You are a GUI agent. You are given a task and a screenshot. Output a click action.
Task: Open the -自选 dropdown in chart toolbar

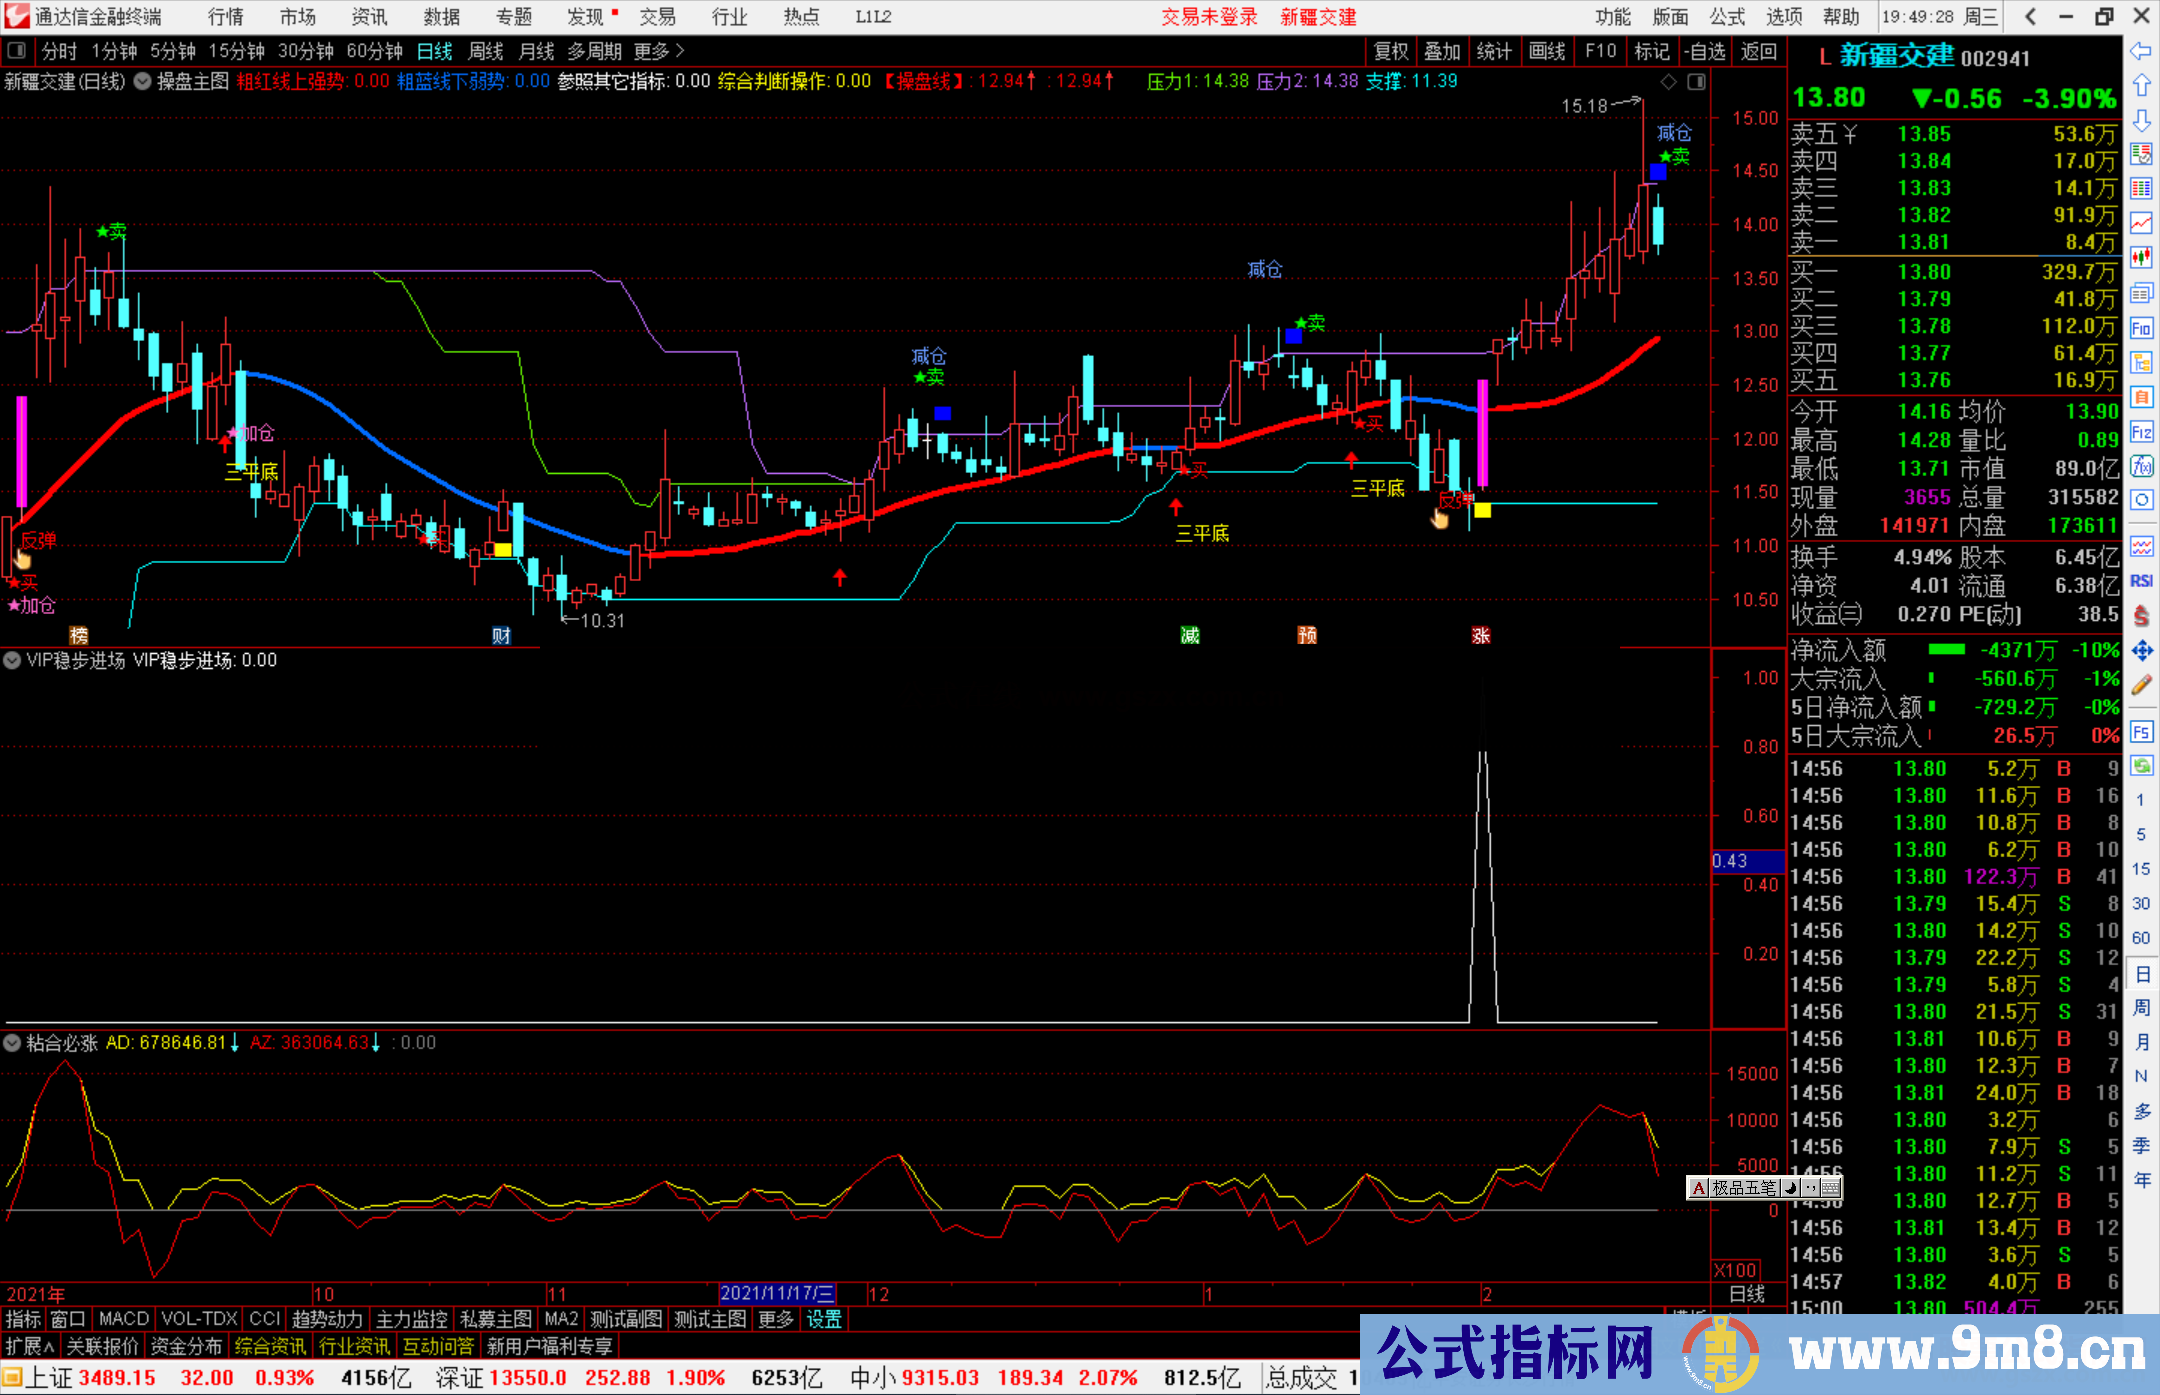(1705, 51)
